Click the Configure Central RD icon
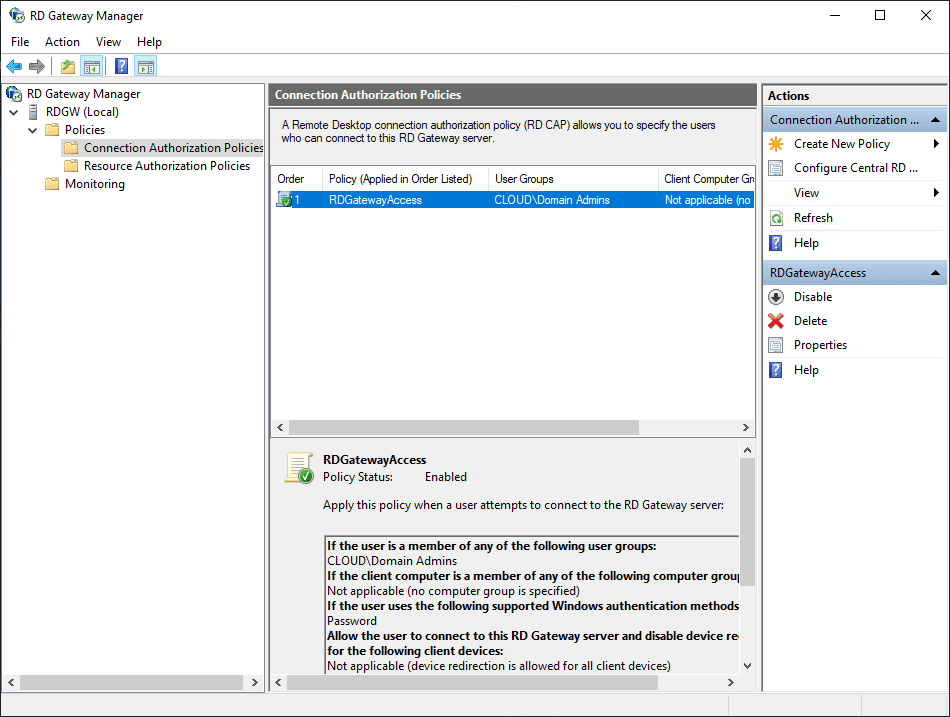The width and height of the screenshot is (950, 717). [x=776, y=168]
